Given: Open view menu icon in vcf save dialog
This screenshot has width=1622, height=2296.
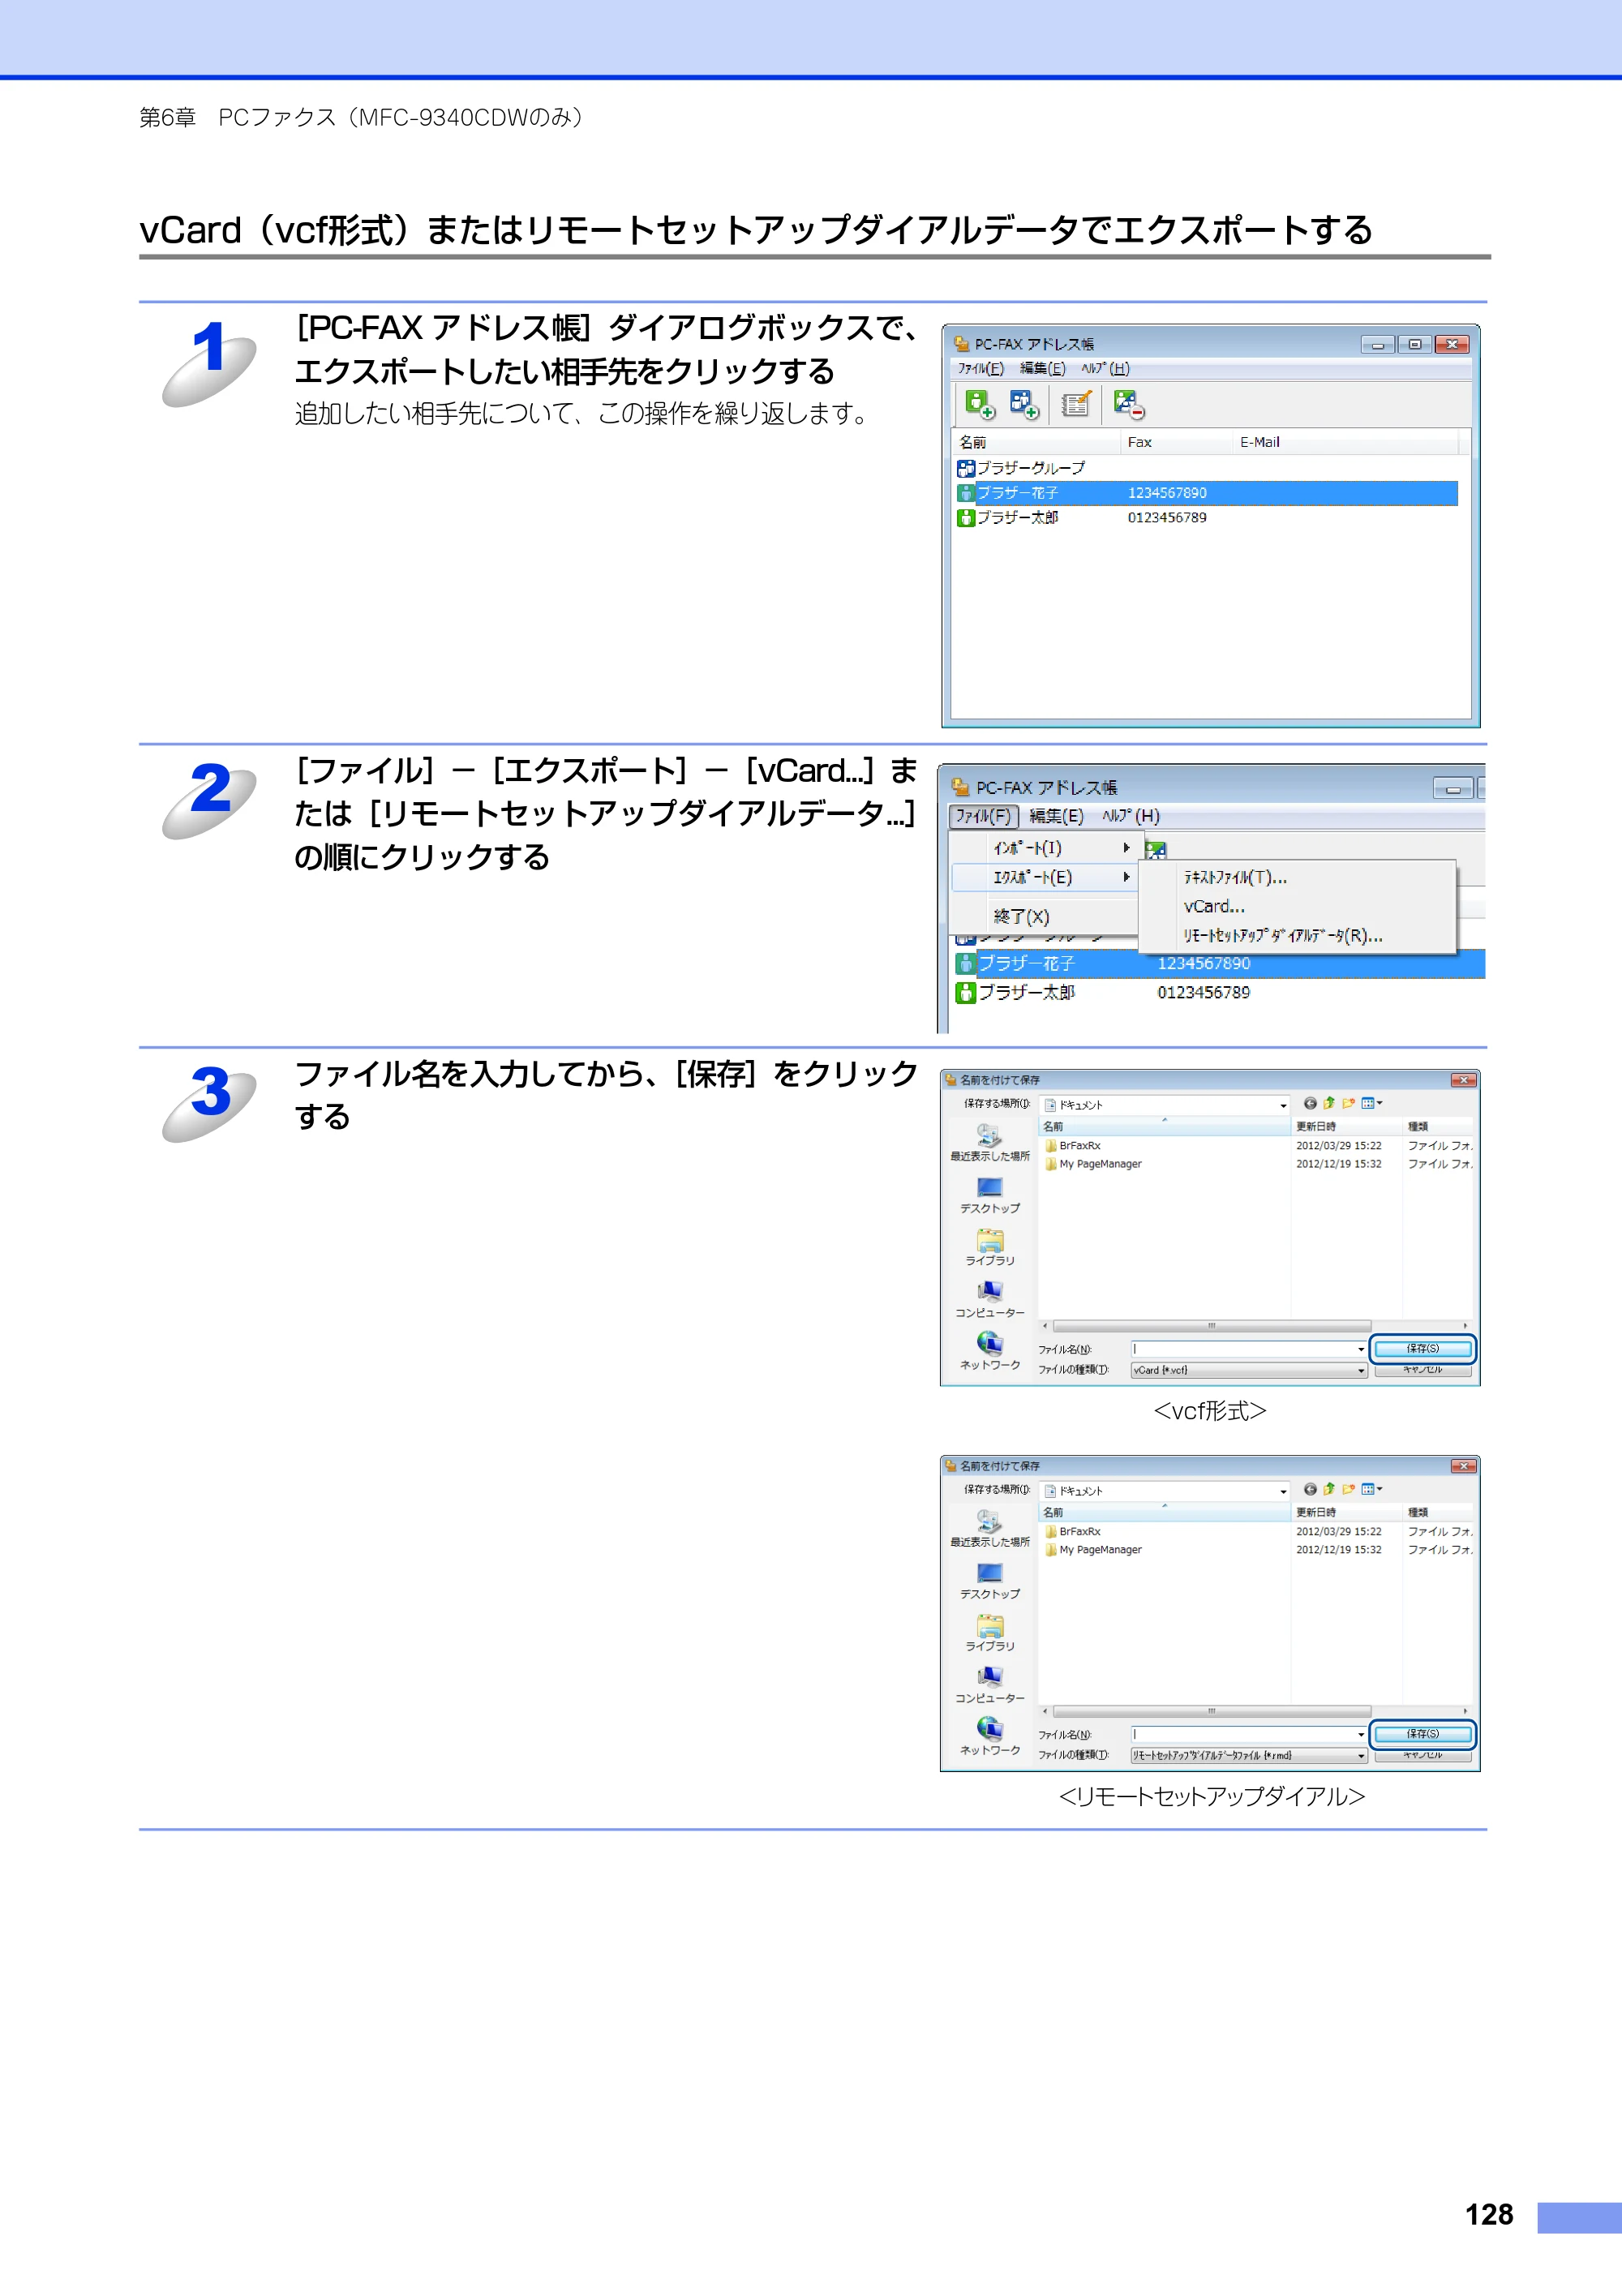Looking at the screenshot, I should click(1371, 1104).
